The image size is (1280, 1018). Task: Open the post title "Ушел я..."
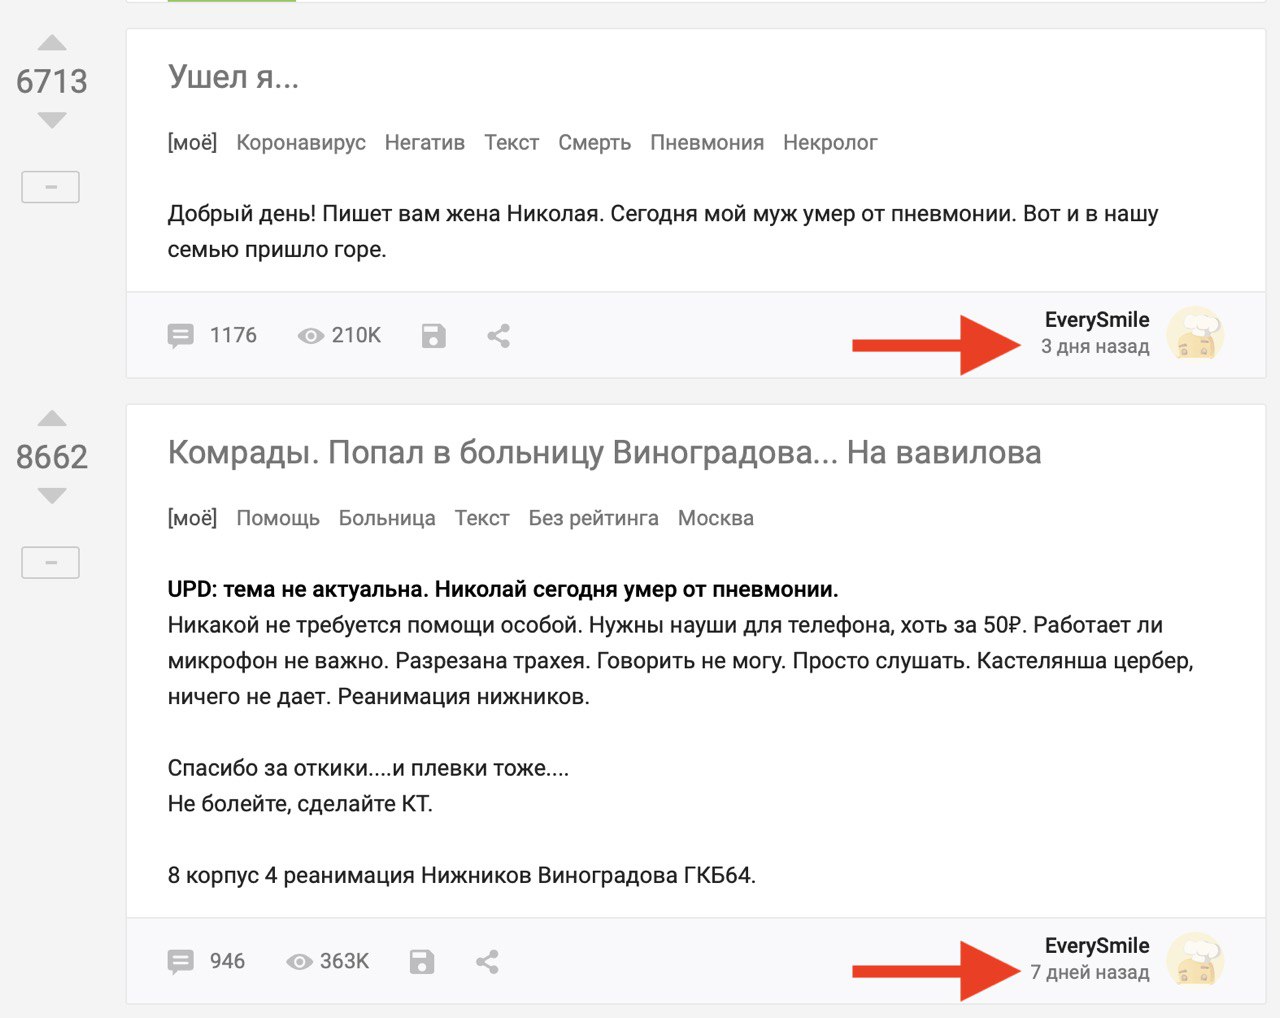tap(233, 77)
